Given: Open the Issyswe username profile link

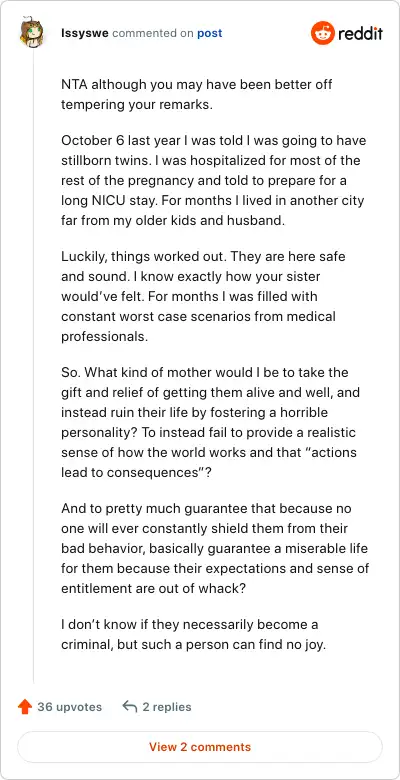Looking at the screenshot, I should click(85, 34).
